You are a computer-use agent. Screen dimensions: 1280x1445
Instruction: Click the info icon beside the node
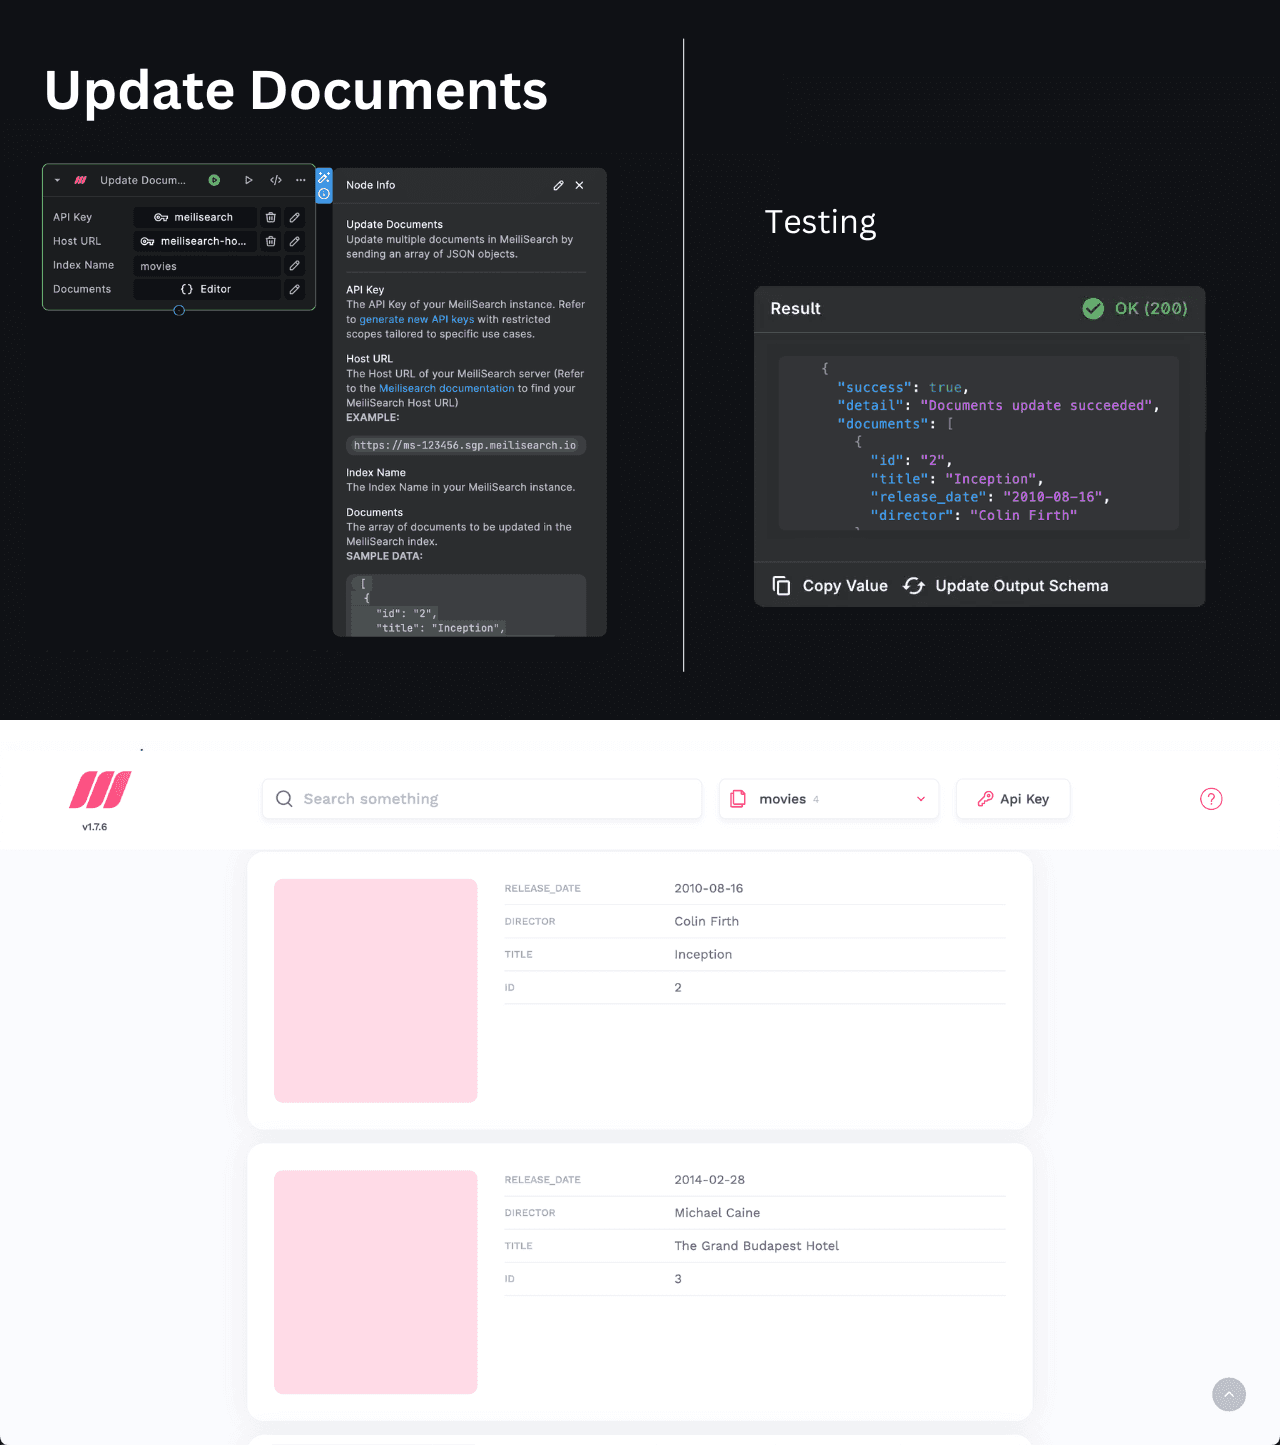pyautogui.click(x=324, y=194)
